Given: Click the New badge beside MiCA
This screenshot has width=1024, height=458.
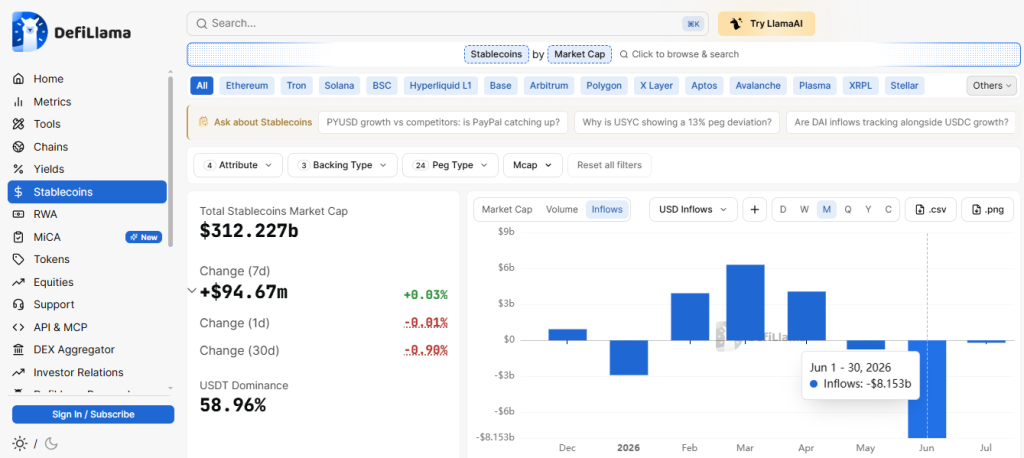Looking at the screenshot, I should [x=144, y=237].
